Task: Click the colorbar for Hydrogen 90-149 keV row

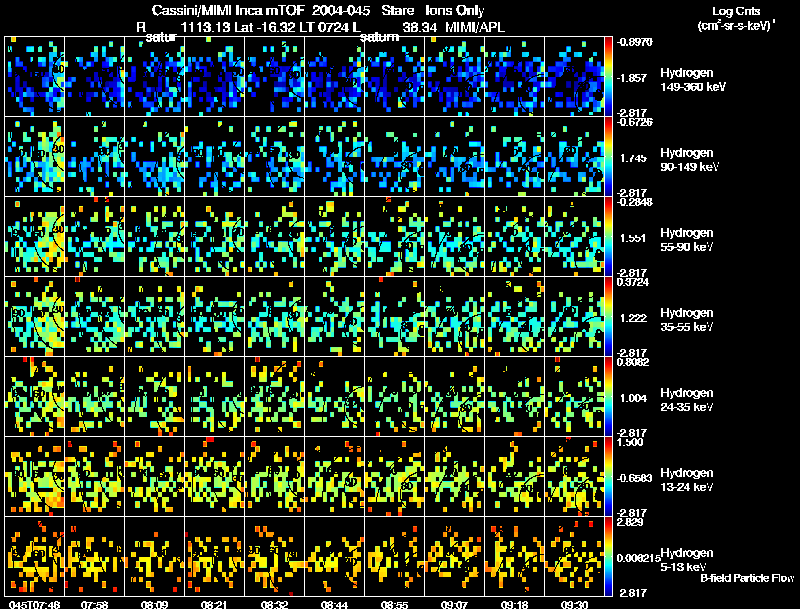Action: pyautogui.click(x=608, y=157)
